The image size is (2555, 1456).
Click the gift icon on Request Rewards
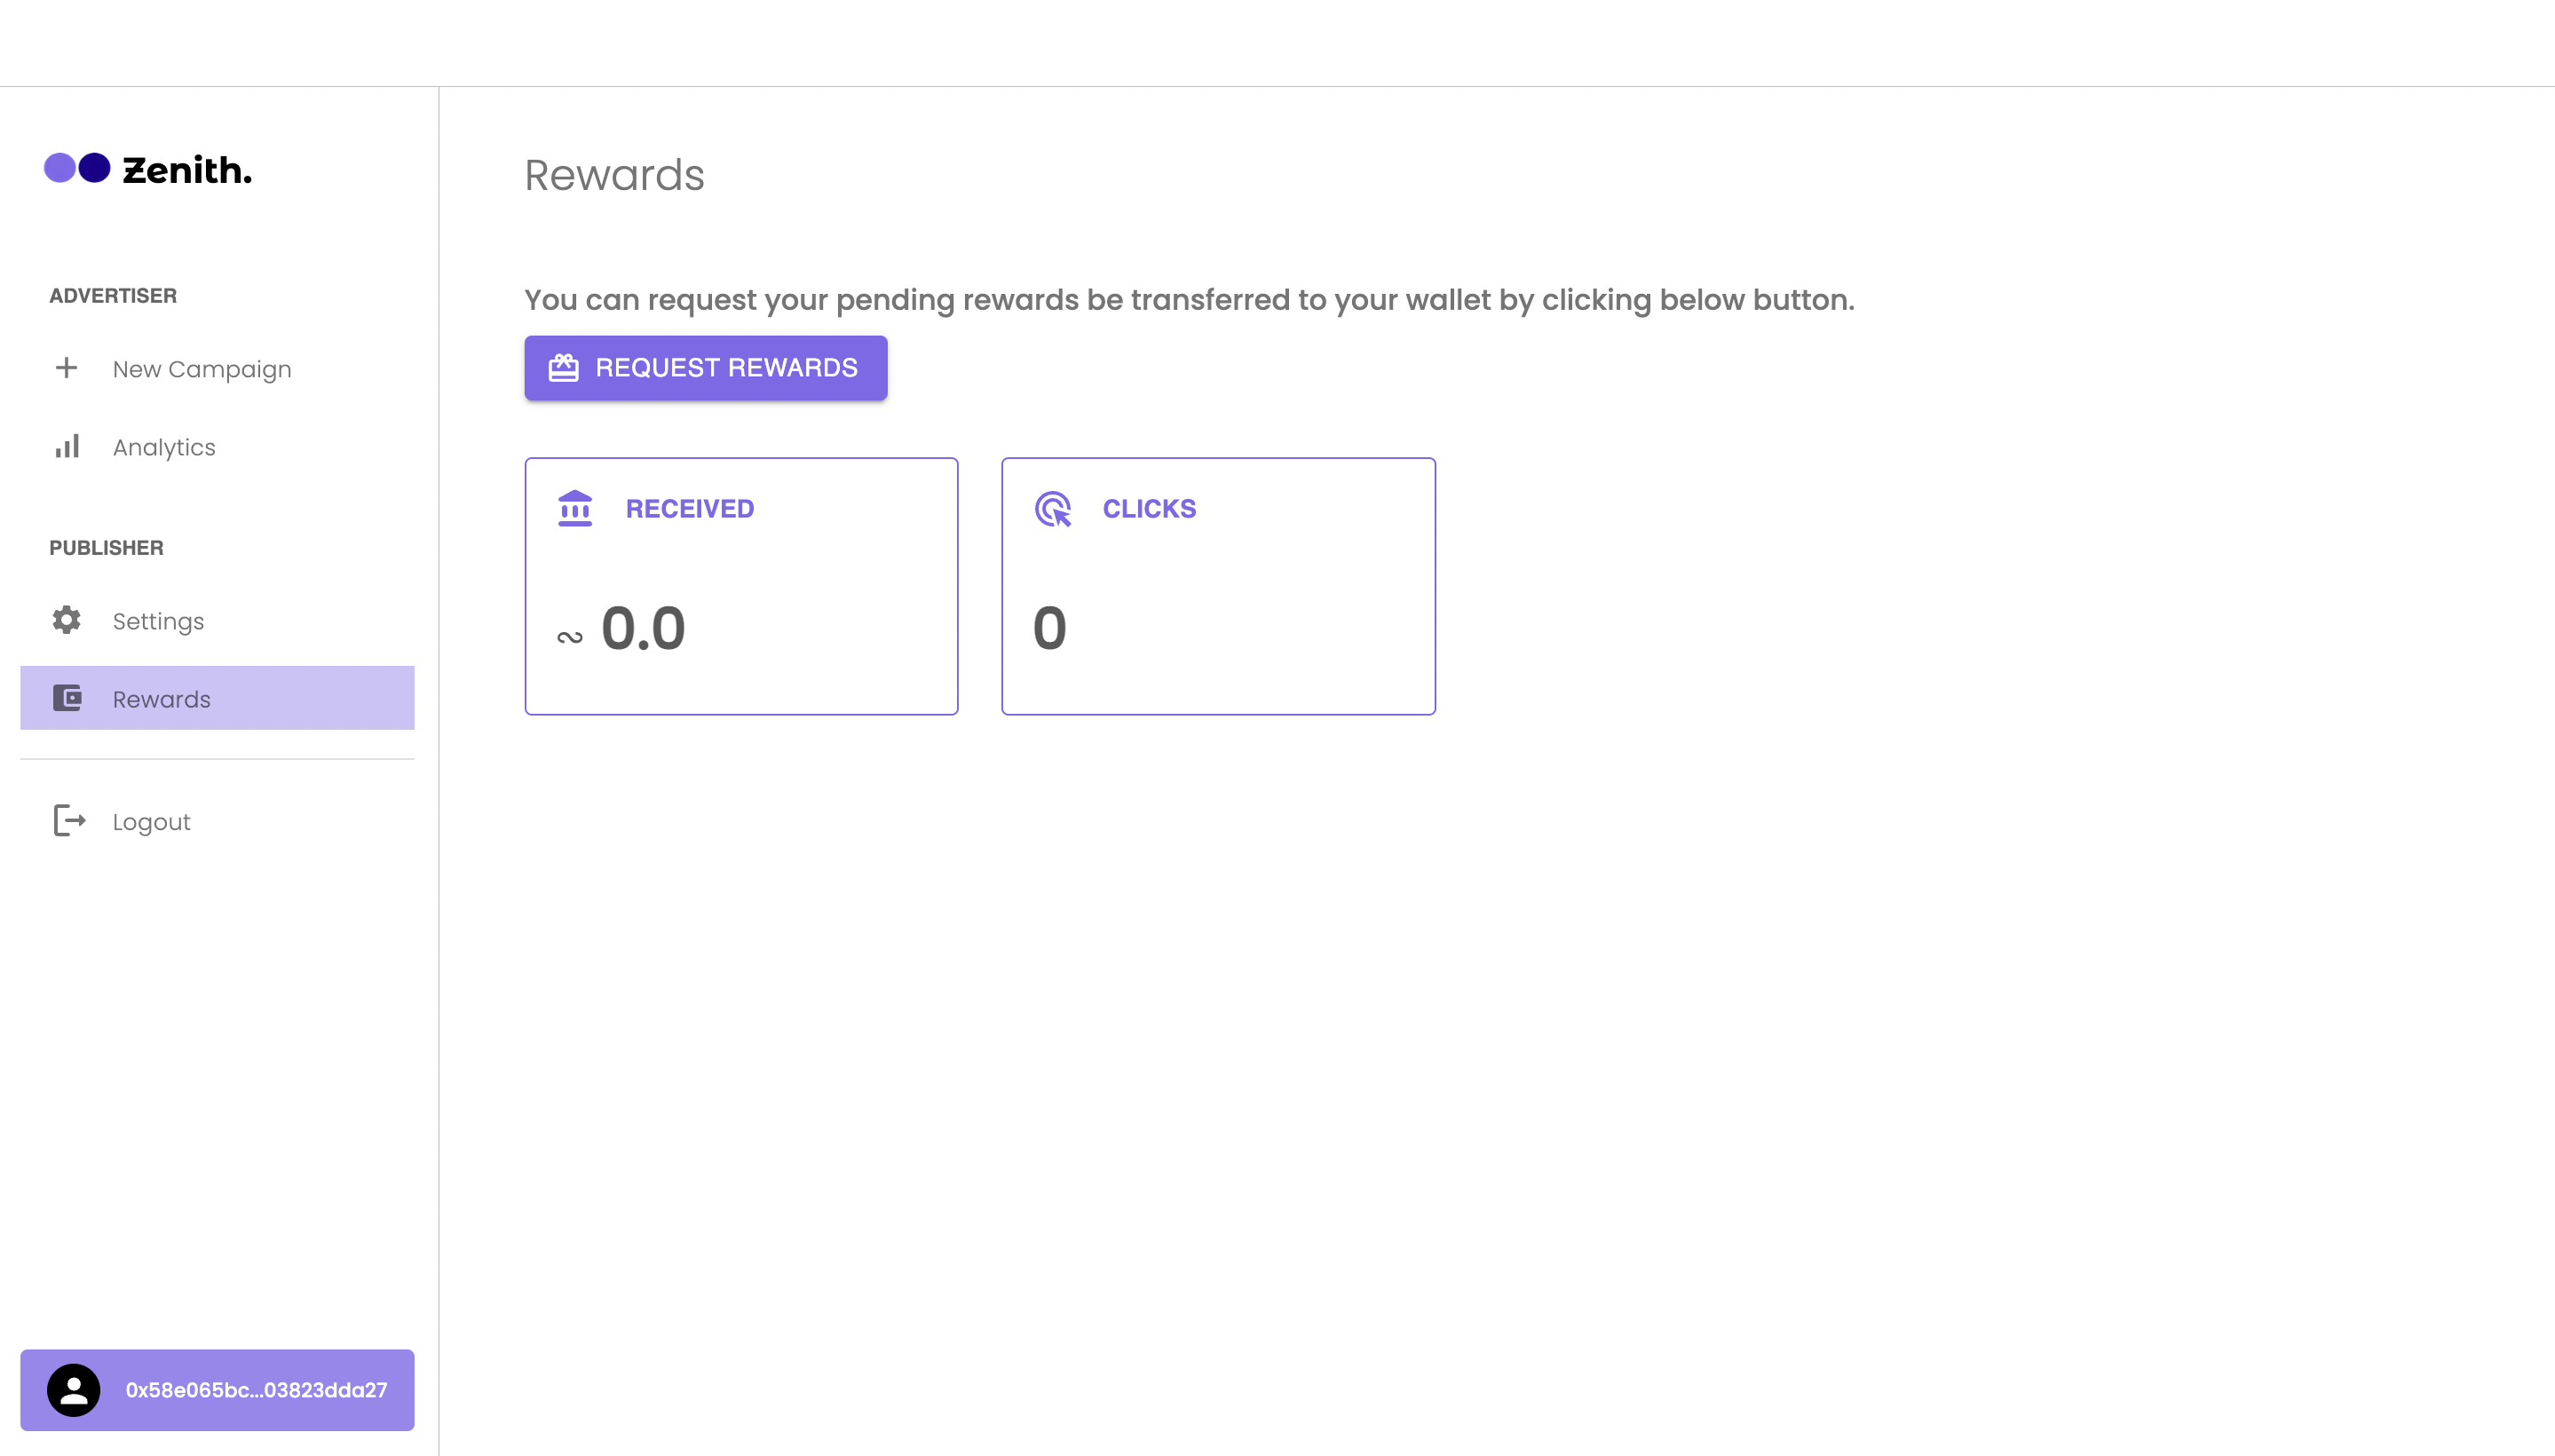[564, 368]
